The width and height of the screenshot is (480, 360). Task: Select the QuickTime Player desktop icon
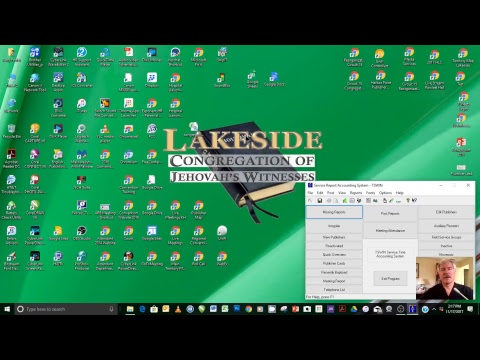click(x=105, y=57)
